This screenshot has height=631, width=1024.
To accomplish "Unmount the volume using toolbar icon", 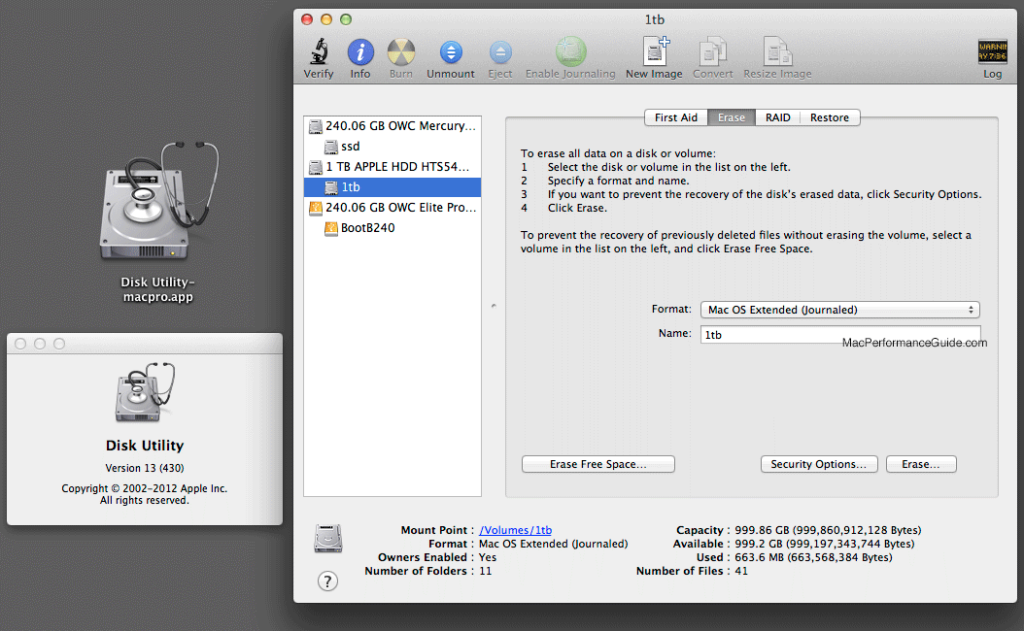I will click(x=450, y=53).
